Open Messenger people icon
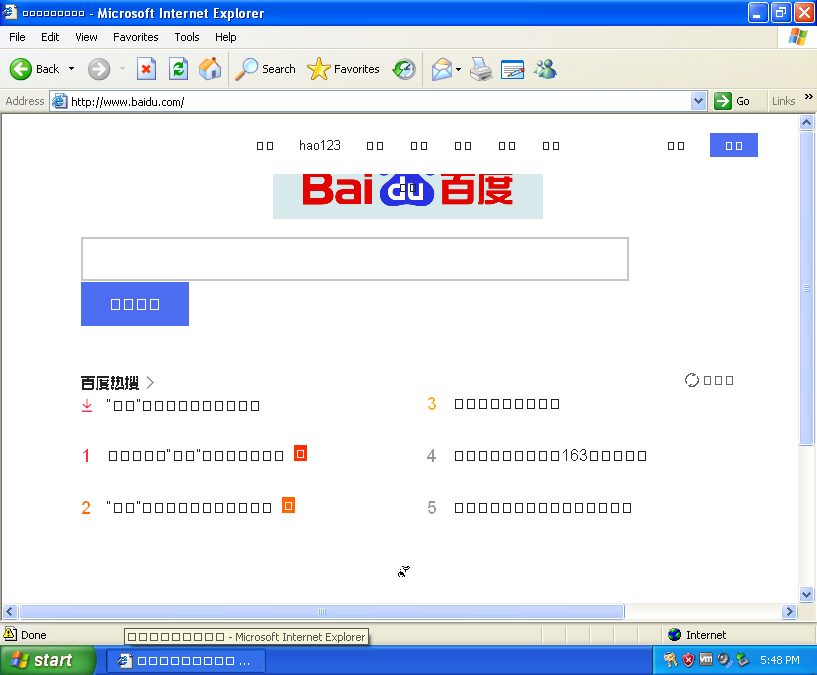The width and height of the screenshot is (817, 675). tap(545, 69)
